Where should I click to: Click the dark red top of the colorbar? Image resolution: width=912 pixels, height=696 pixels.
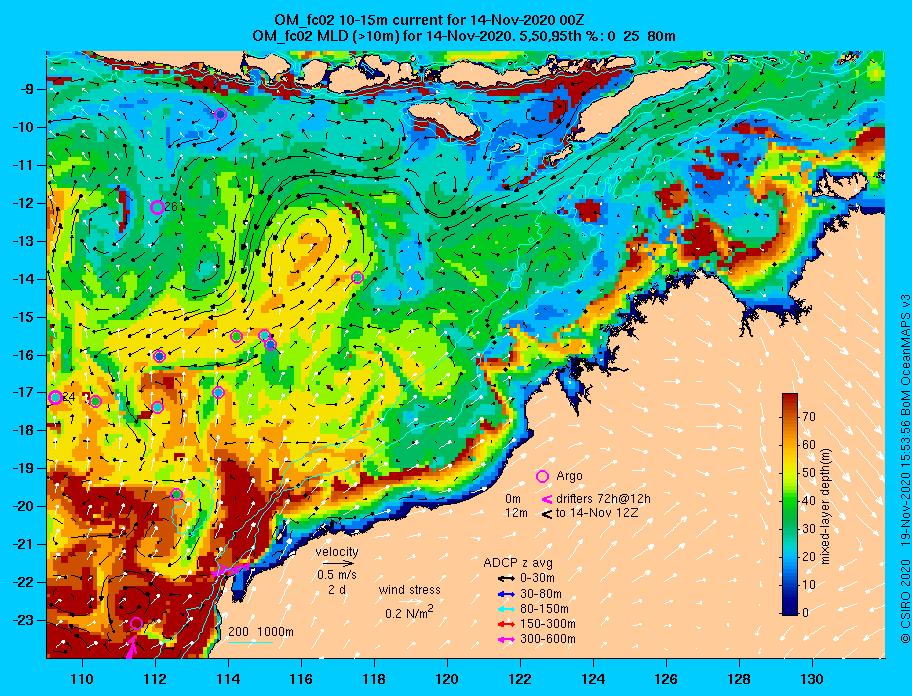790,398
